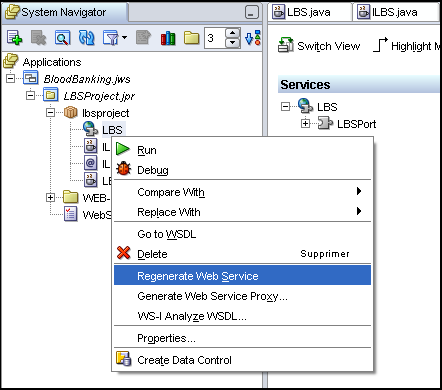Choose Debug from the context menu
Image resolution: width=442 pixels, height=390 pixels.
242,170
